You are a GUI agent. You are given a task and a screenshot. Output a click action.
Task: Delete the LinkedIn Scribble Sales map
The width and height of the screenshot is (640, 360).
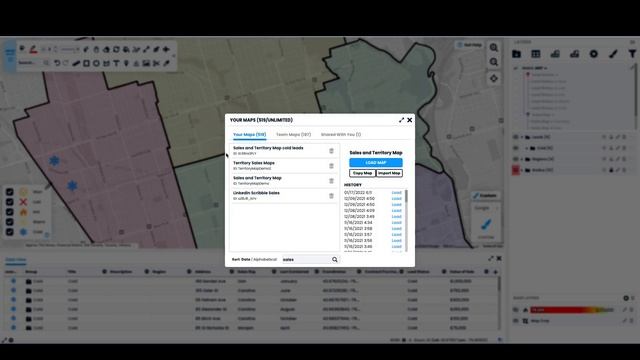coord(331,196)
